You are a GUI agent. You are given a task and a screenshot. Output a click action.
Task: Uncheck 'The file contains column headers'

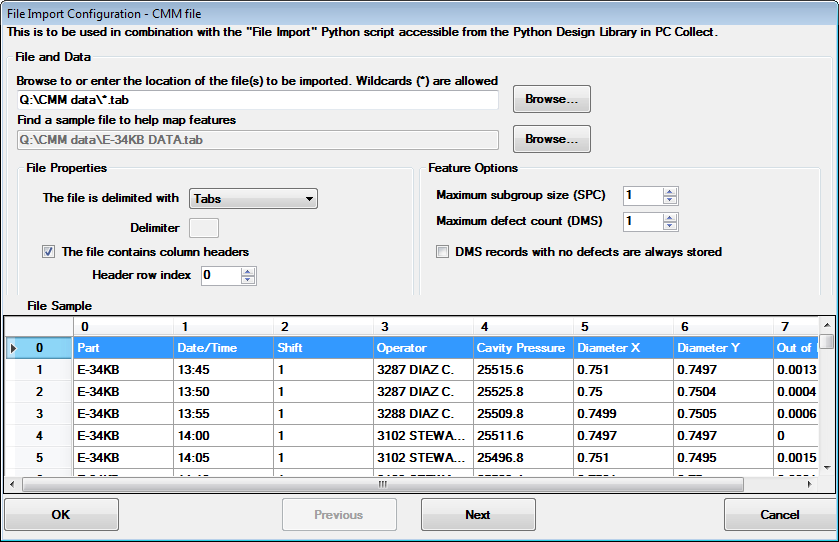pos(49,252)
